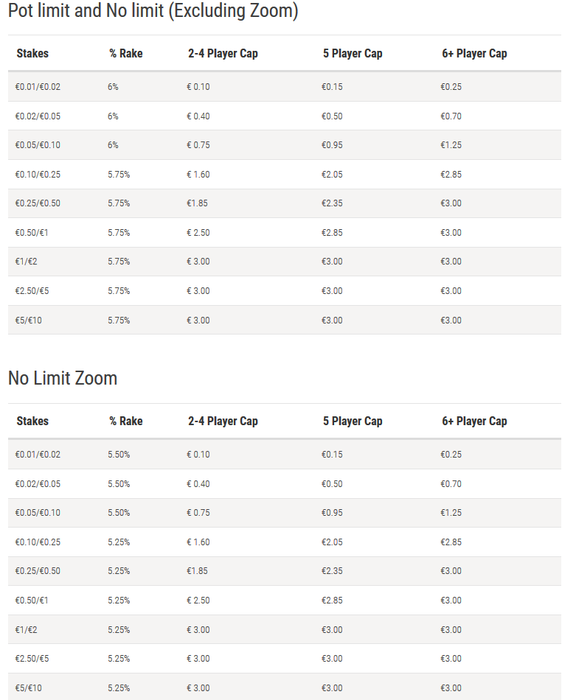Image resolution: width=562 pixels, height=700 pixels.
Task: Click the €2.50/€5 stakes cell in Zoom table
Action: click(32, 659)
